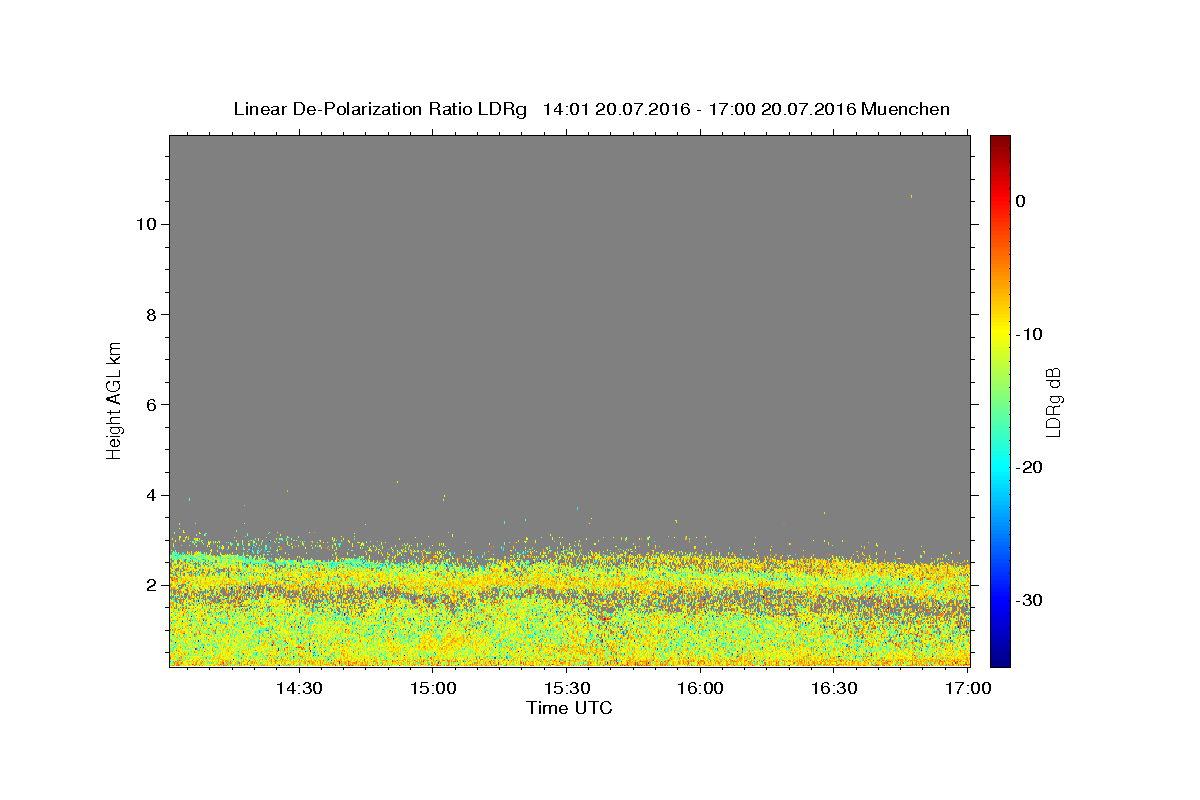The width and height of the screenshot is (1200, 800).
Task: Click the dark blue bottom of colorbar
Action: pos(1000,660)
